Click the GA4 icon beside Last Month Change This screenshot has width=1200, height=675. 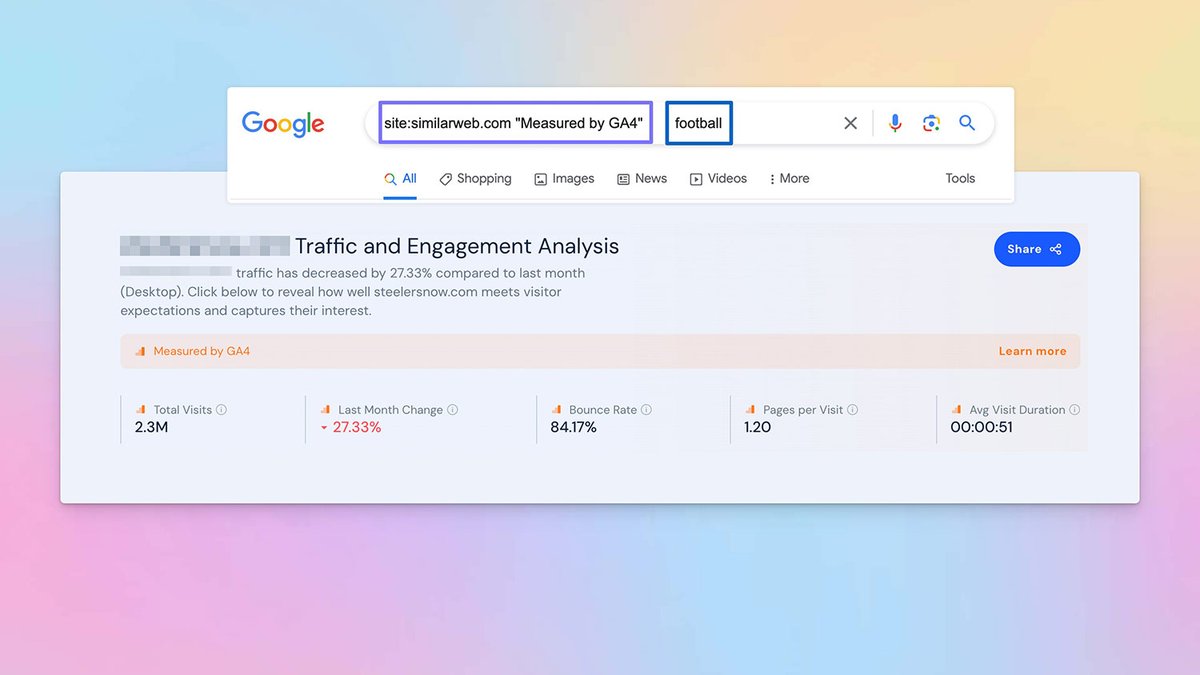[326, 410]
